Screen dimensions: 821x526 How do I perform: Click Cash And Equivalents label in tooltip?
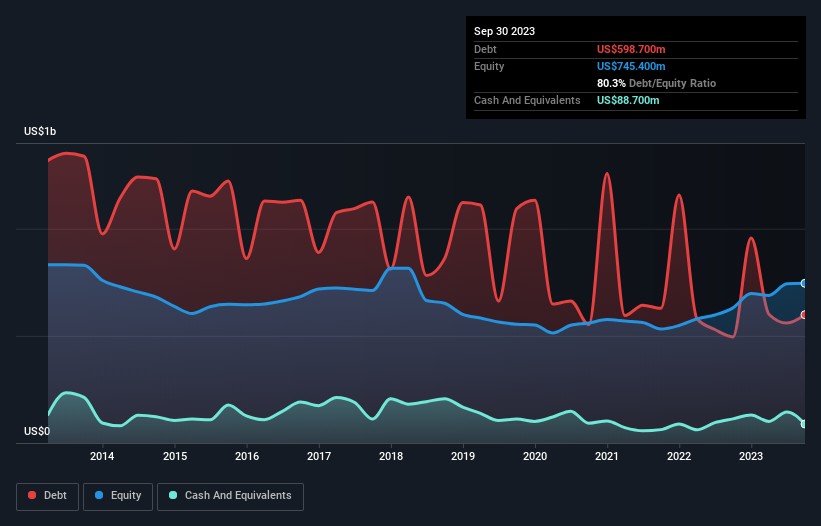click(x=527, y=100)
